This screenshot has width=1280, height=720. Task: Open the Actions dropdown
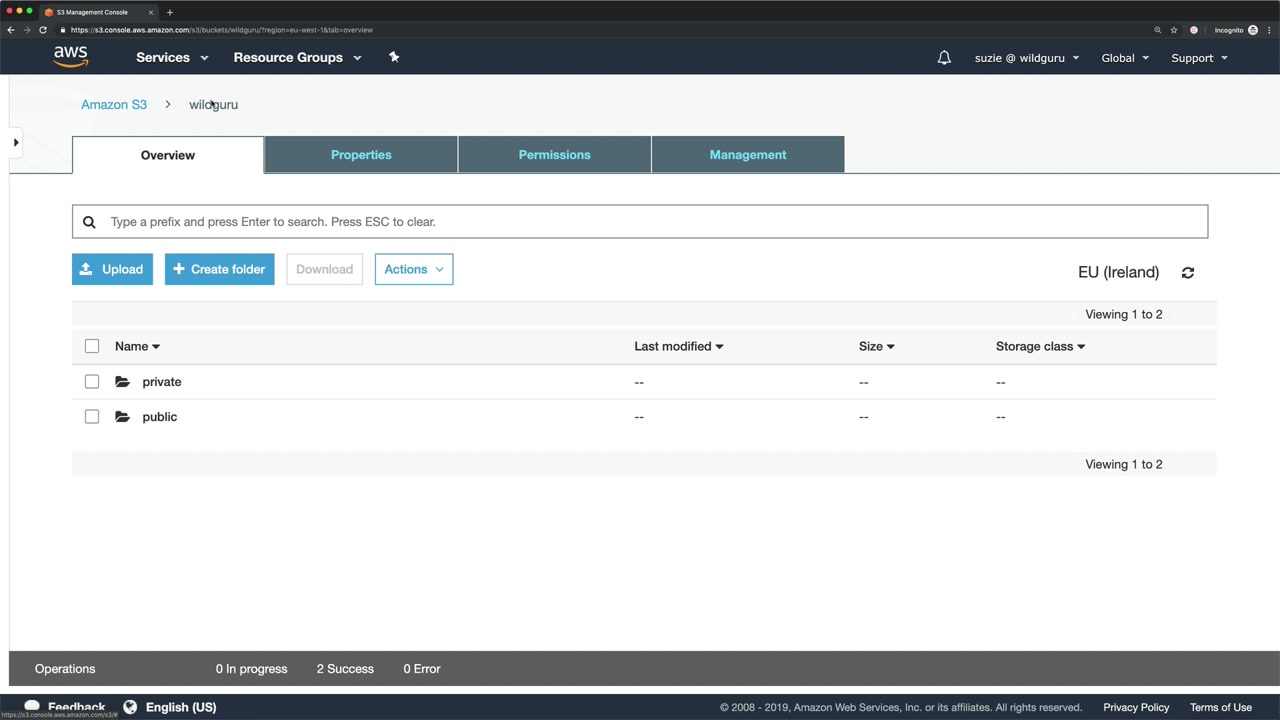414,269
